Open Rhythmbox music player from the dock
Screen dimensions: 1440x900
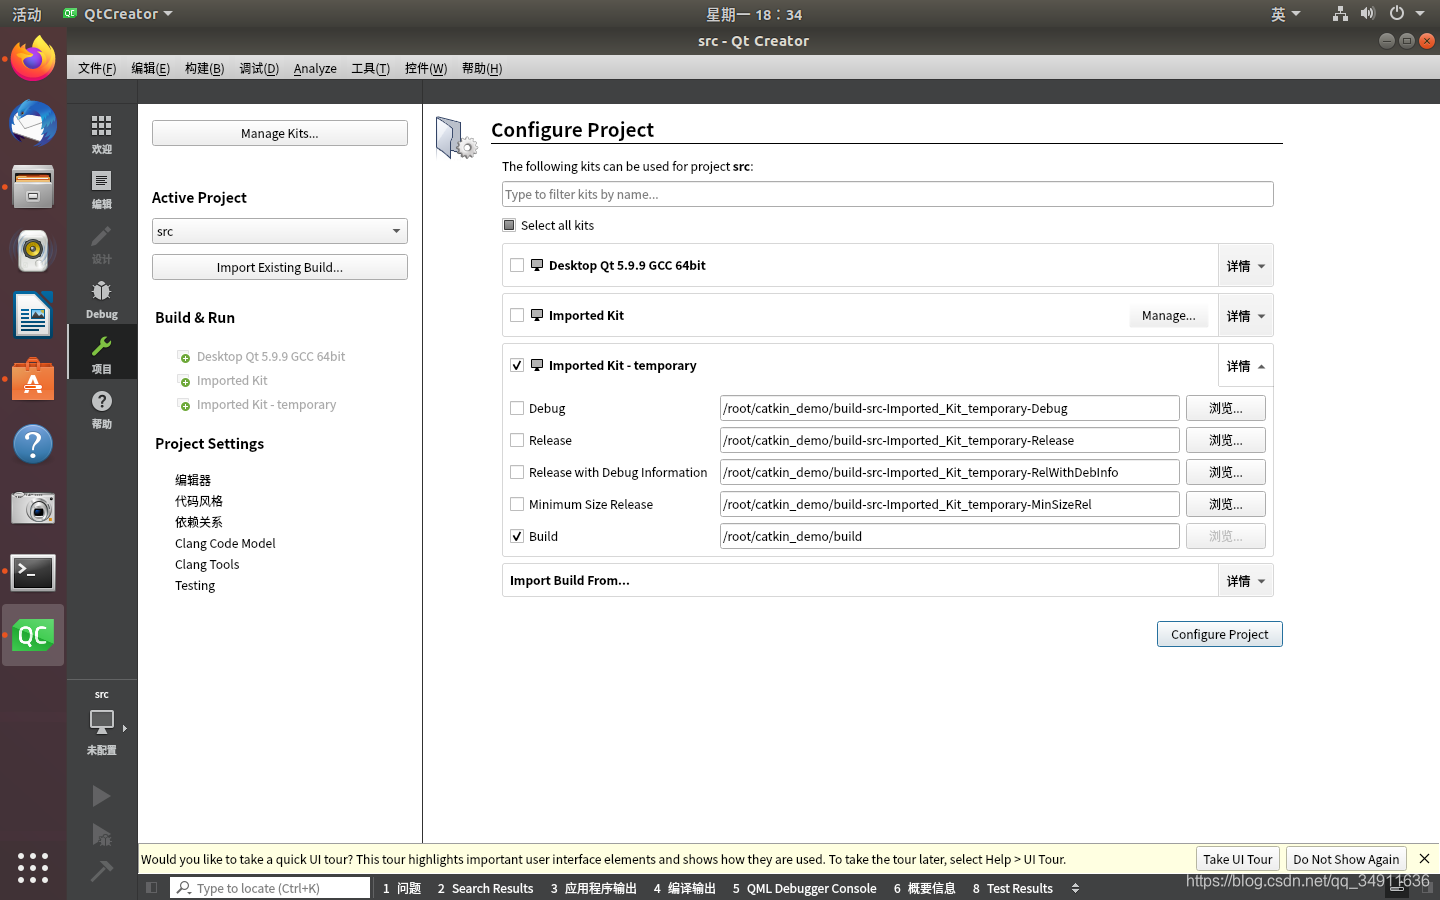[x=33, y=251]
